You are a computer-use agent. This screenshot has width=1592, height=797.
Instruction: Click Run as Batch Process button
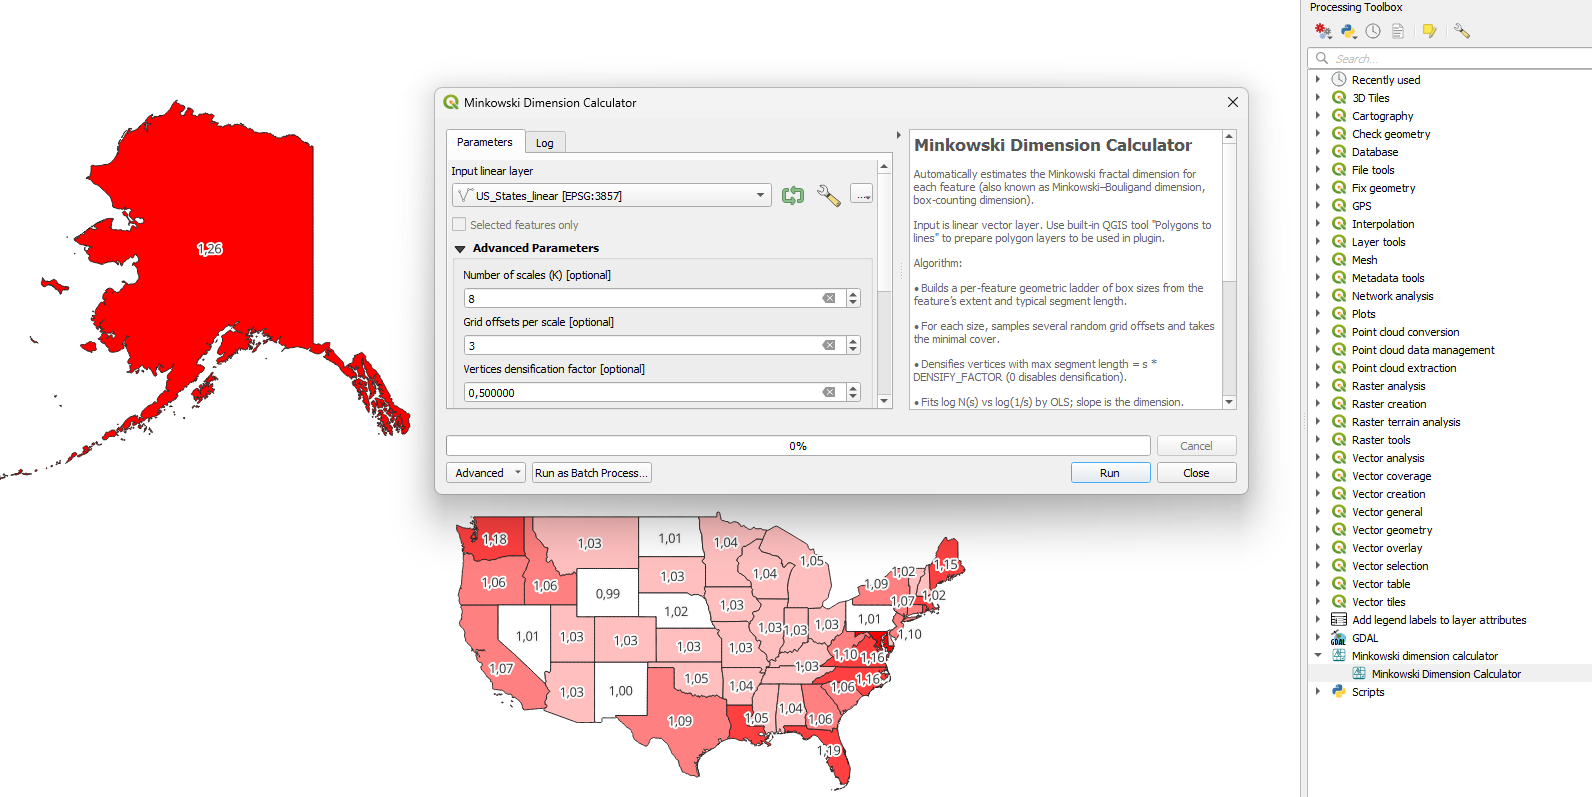(591, 473)
